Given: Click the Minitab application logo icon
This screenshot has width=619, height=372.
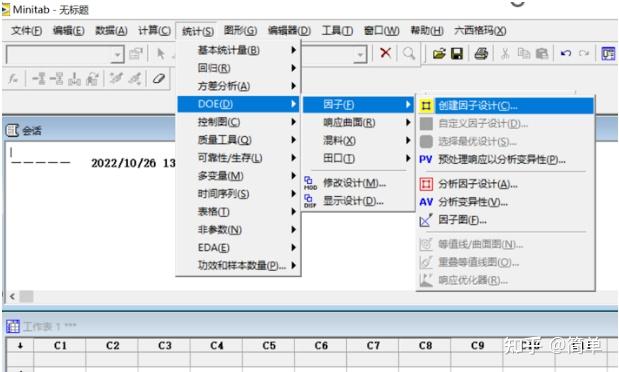Looking at the screenshot, I should click(x=6, y=9).
